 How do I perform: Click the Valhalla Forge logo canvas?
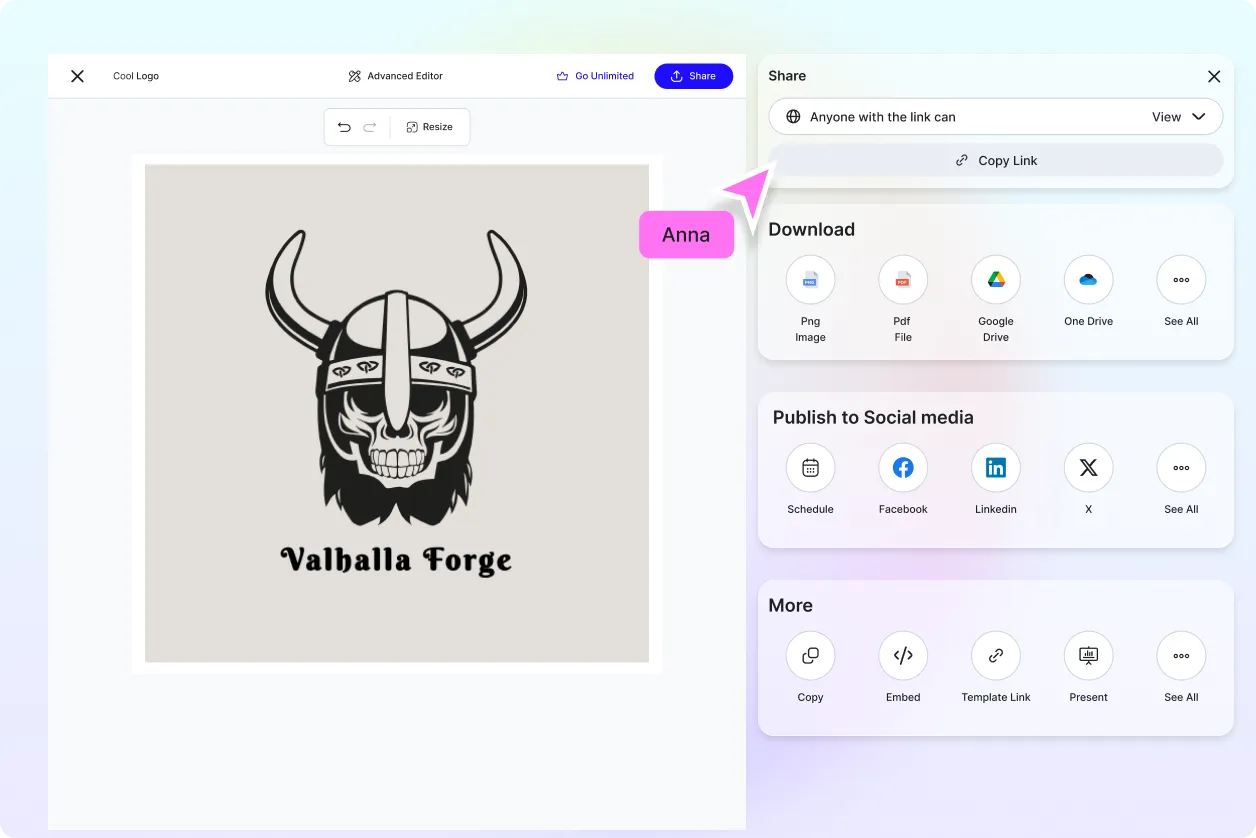click(x=397, y=413)
